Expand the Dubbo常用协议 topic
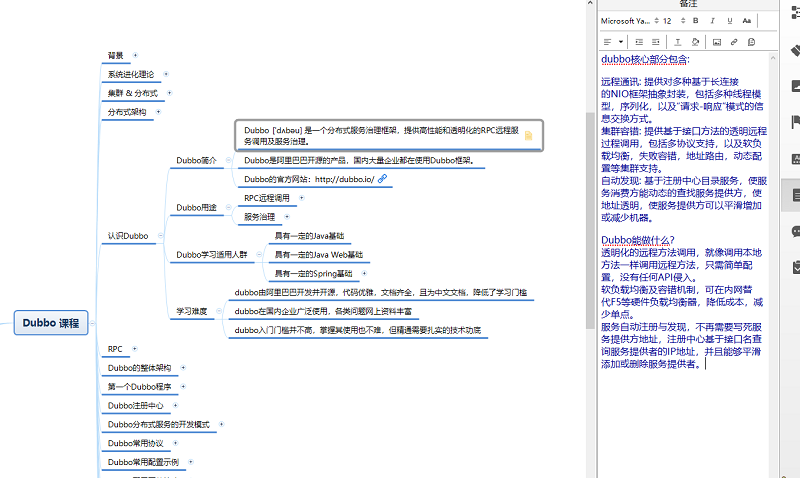 pyautogui.click(x=175, y=443)
